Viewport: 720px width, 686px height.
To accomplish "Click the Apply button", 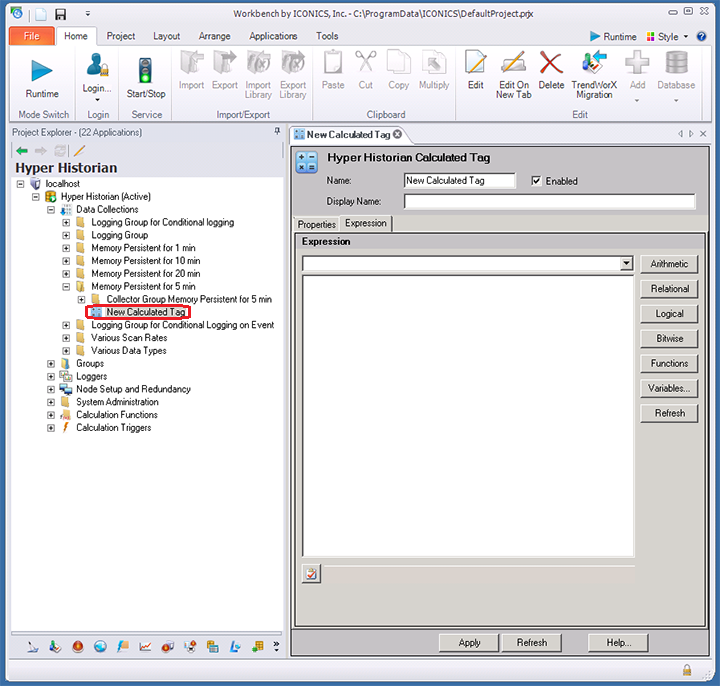I will point(469,643).
